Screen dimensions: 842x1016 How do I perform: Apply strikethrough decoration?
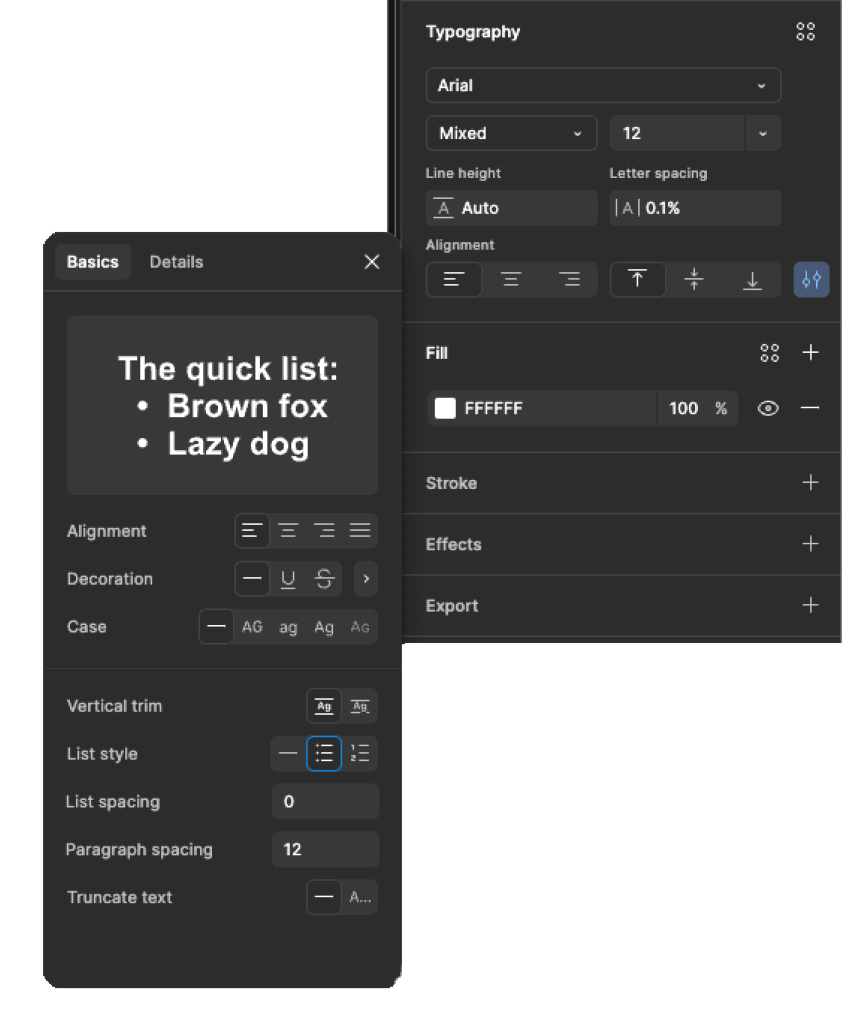tap(324, 579)
